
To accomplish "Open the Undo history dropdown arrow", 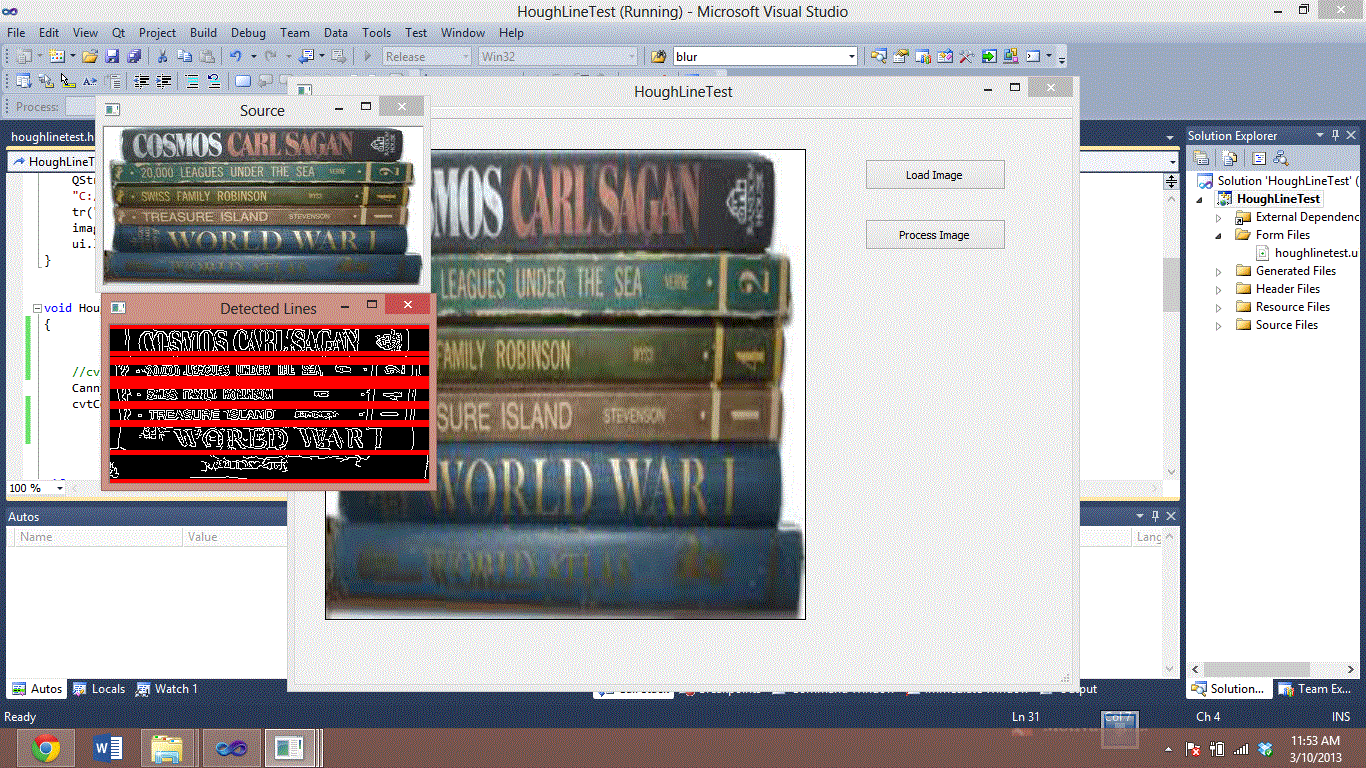I will point(253,57).
